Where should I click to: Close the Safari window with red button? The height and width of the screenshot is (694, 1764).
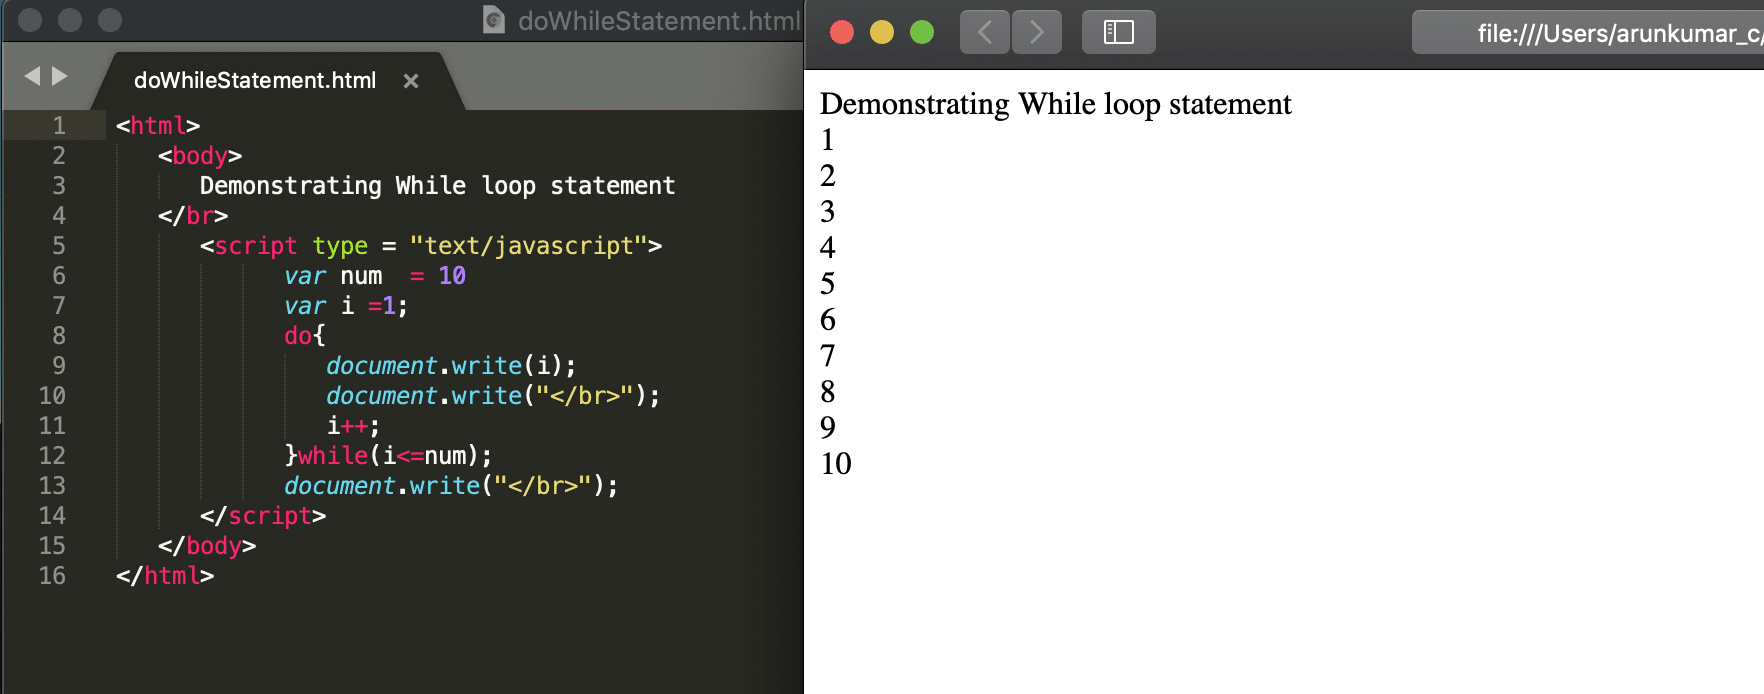(842, 32)
